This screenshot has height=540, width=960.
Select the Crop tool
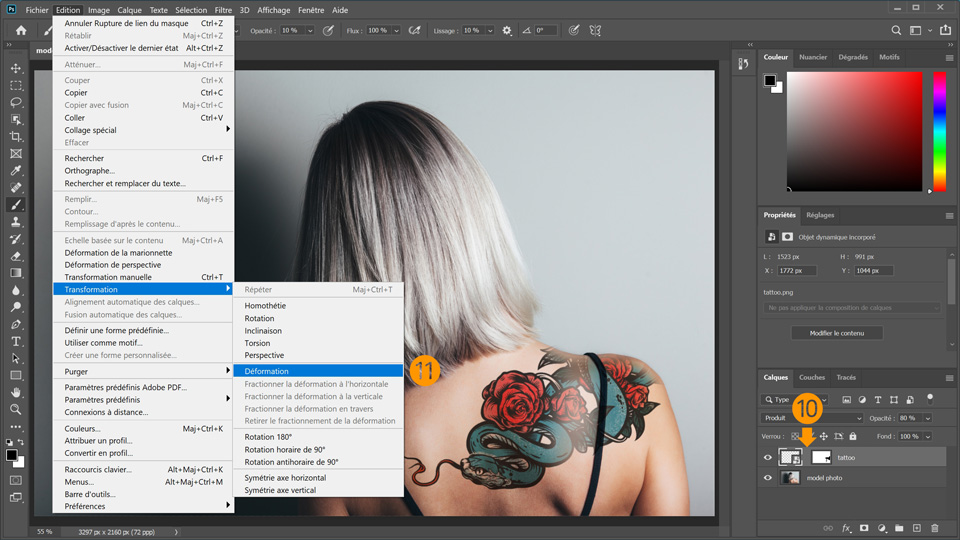[x=16, y=137]
